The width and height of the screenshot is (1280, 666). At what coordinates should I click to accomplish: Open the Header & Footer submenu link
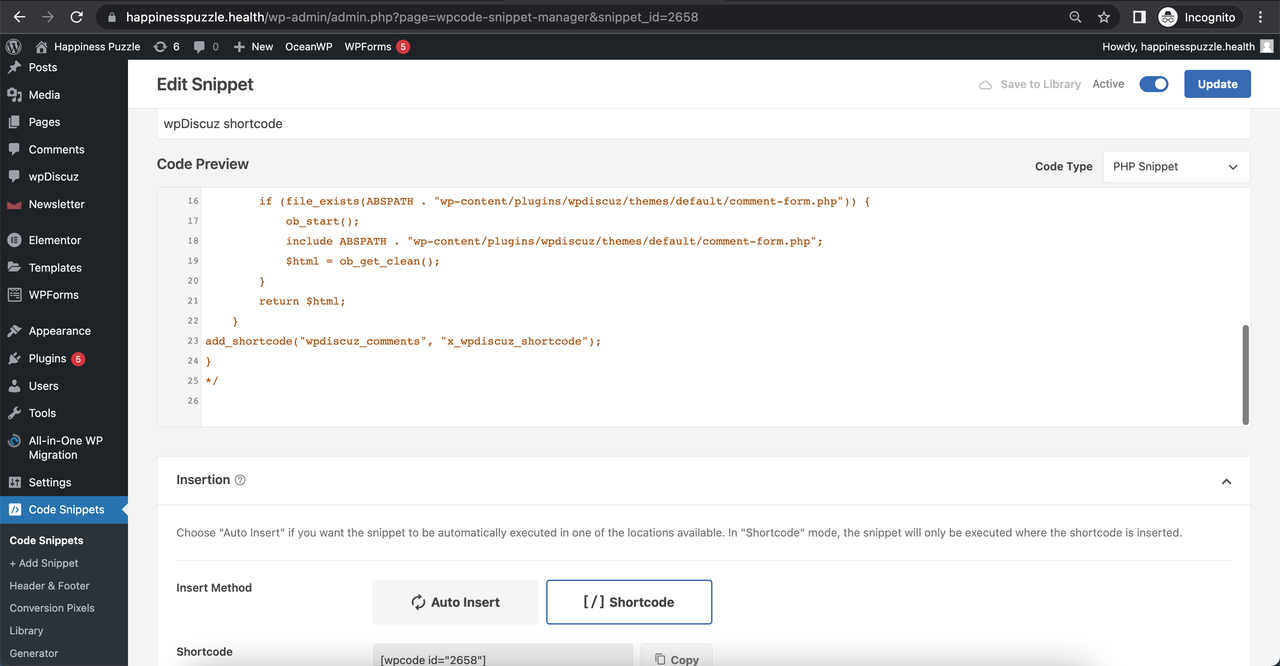pos(49,586)
